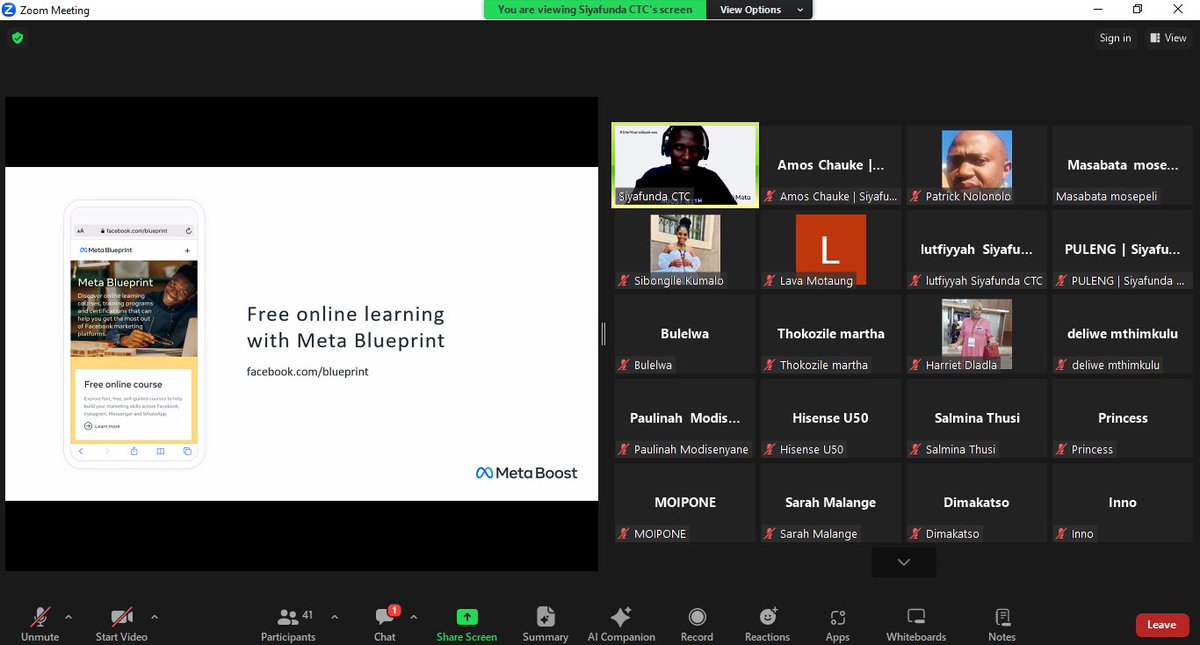Select the Thokozile martha participant tile
Viewport: 1200px width, 645px height.
click(830, 334)
